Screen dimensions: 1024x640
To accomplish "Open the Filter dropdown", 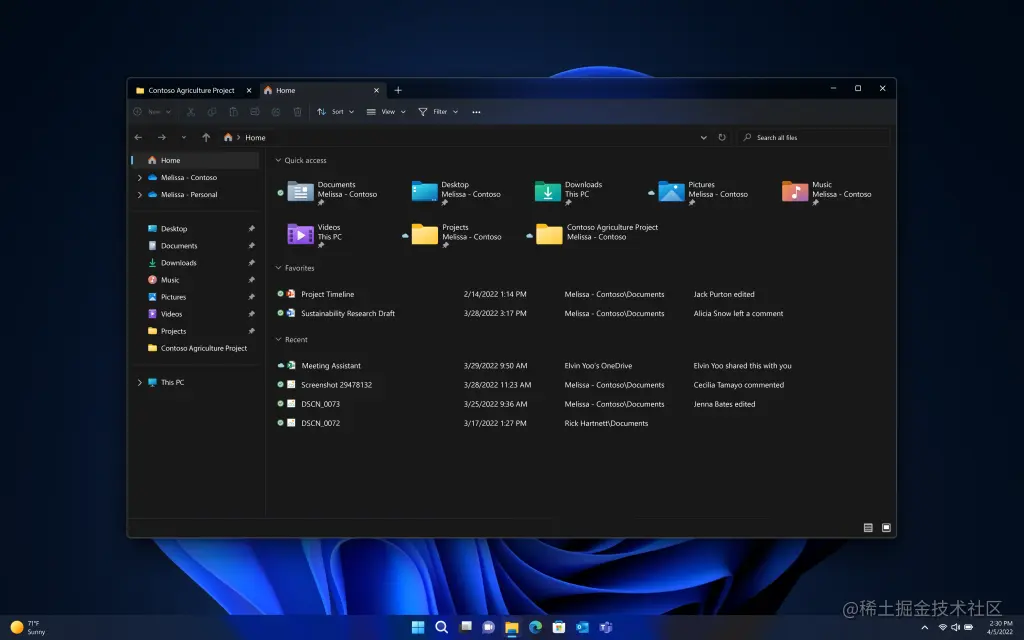I will pyautogui.click(x=438, y=112).
